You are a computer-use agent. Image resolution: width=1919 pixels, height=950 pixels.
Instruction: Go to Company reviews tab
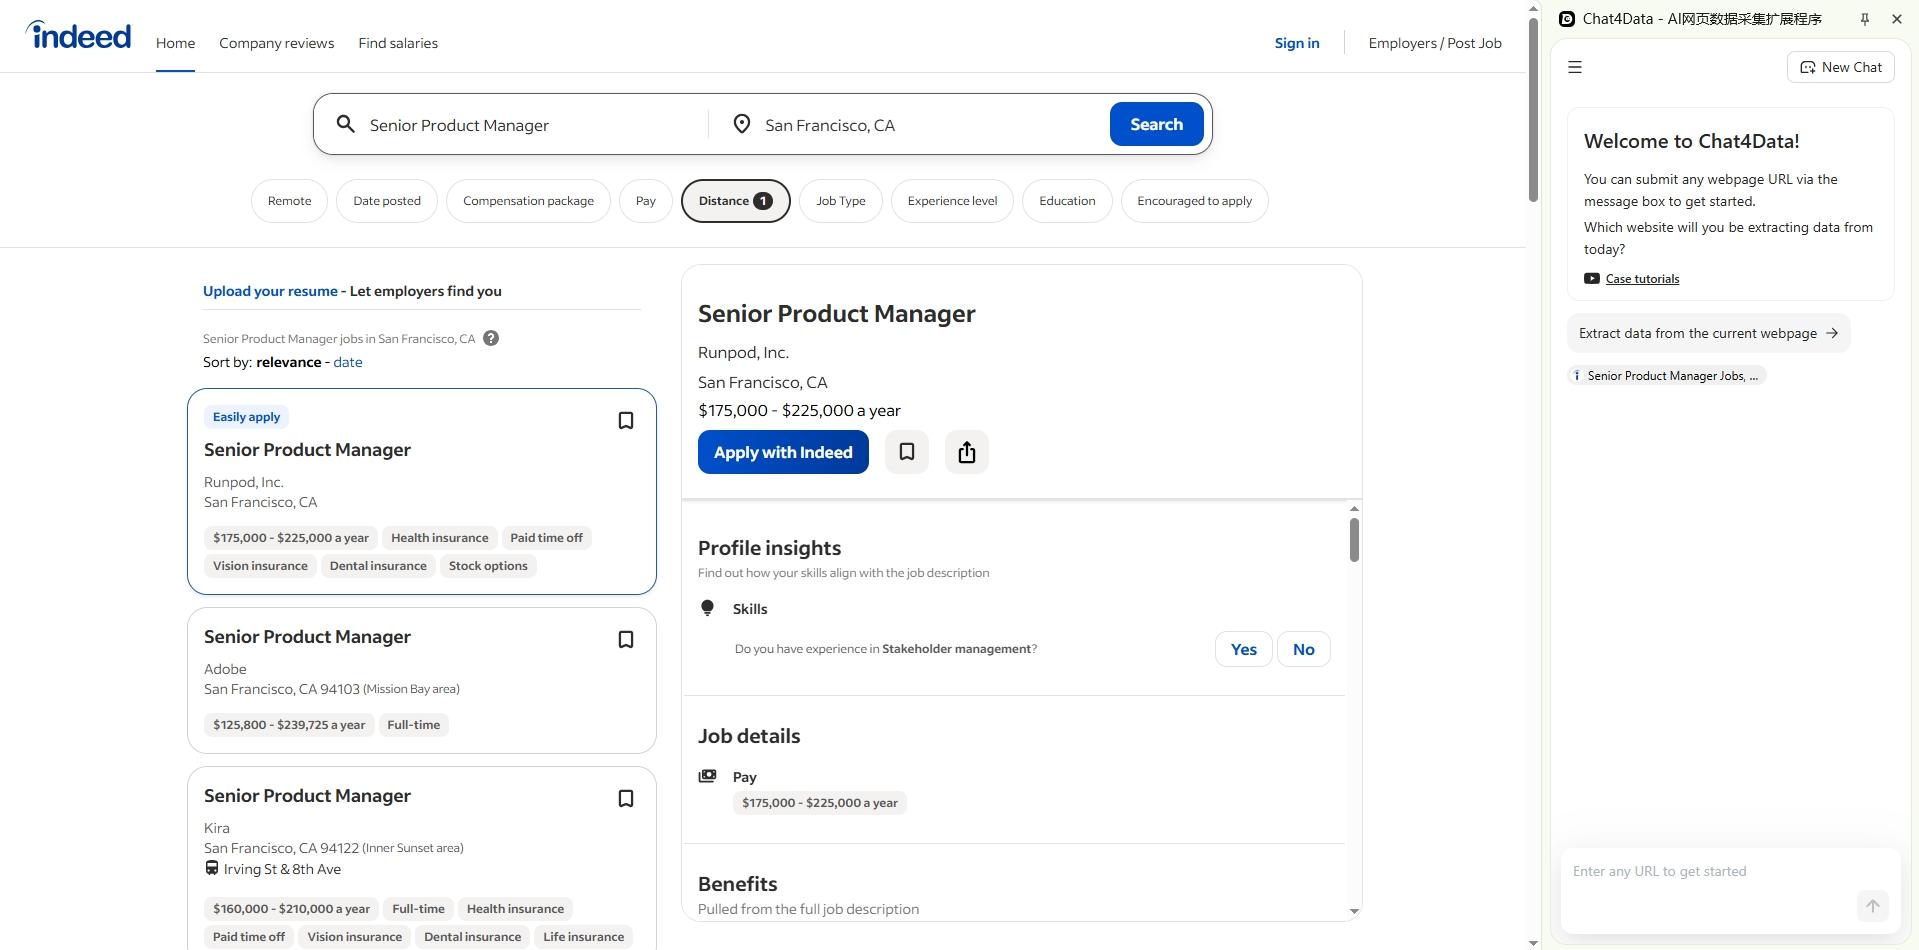coord(276,43)
